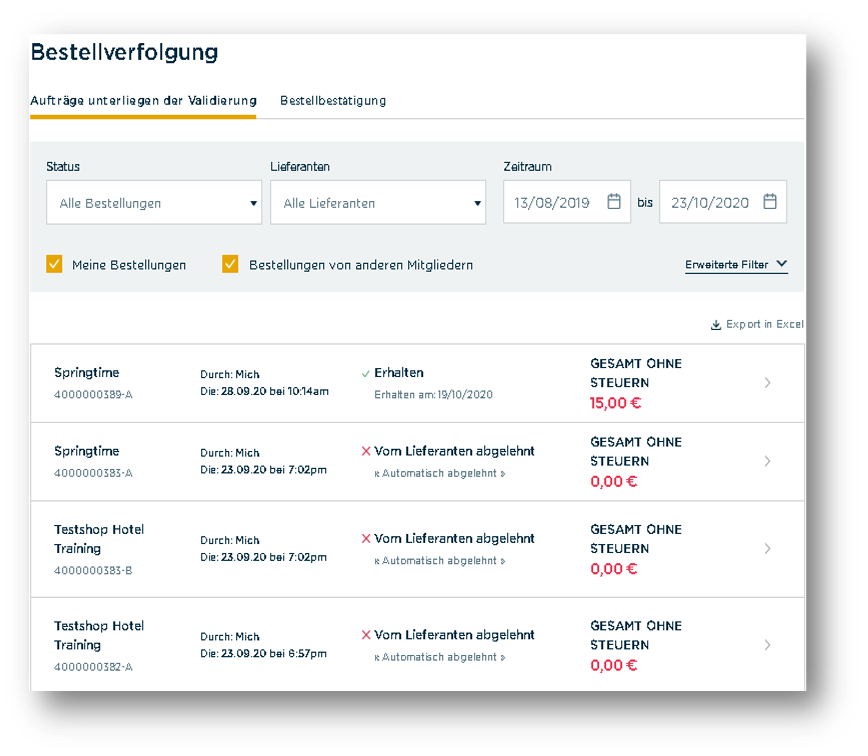Switch to Bestellbestätigung tab
868x756 pixels.
tap(333, 101)
